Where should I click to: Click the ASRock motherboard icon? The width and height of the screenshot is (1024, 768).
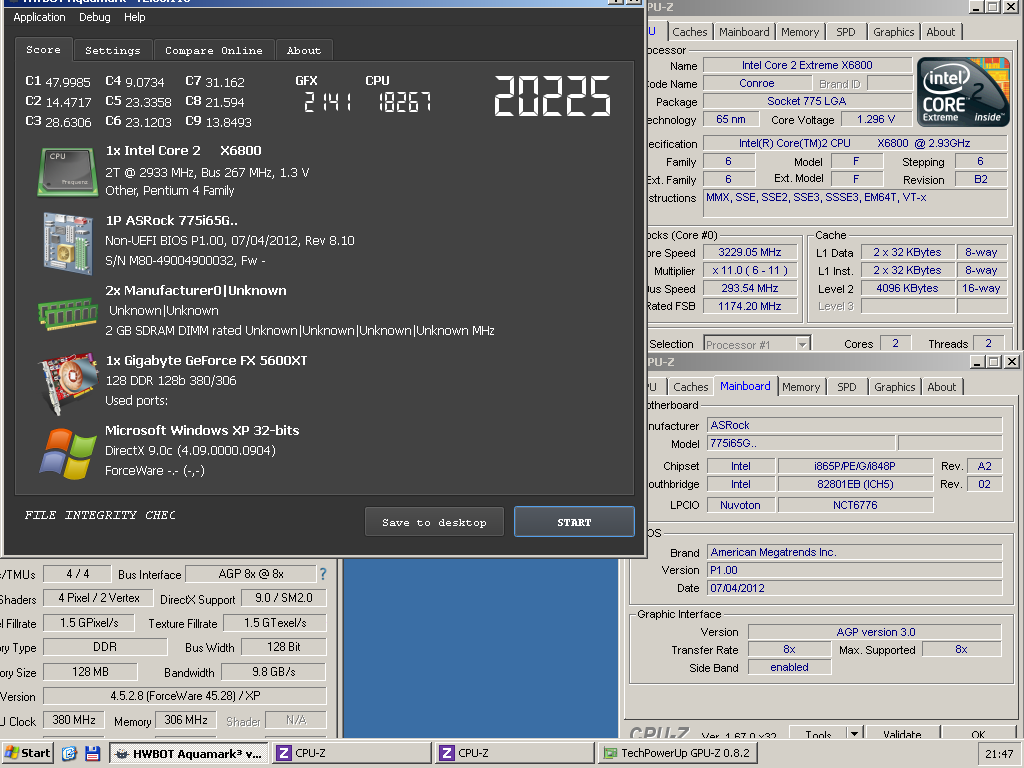(68, 243)
